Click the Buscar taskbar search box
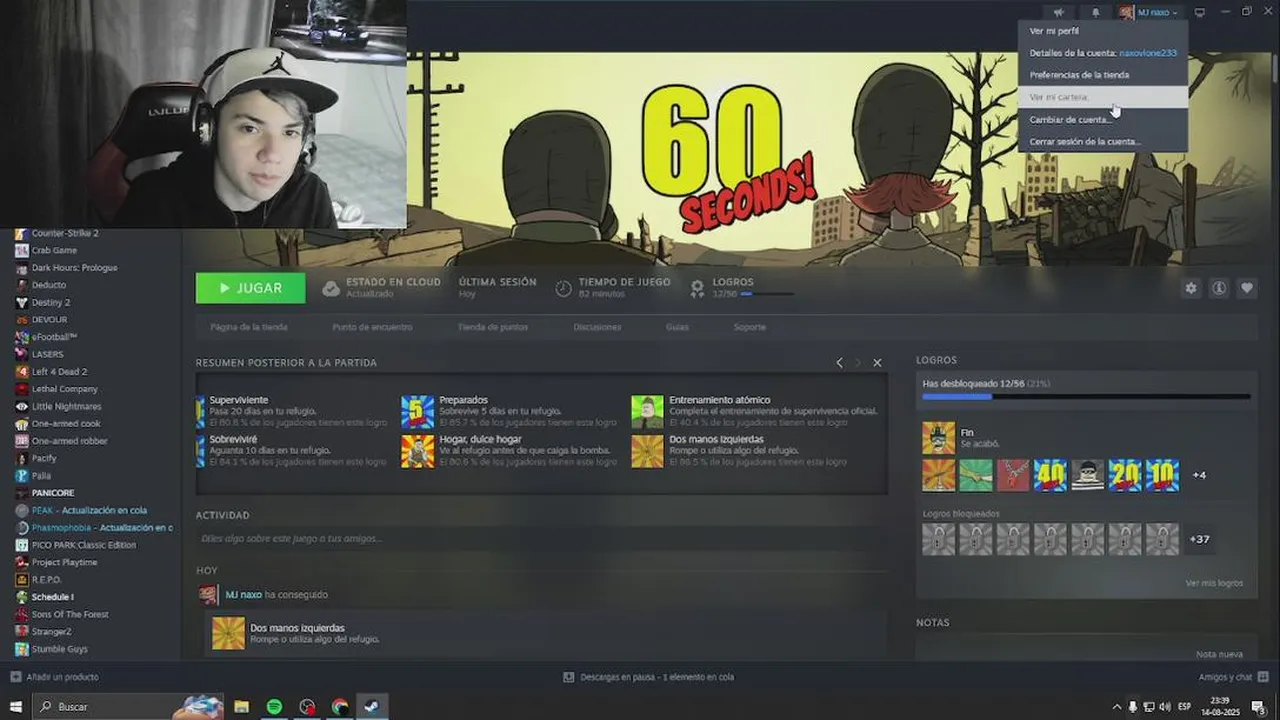Viewport: 1280px width, 720px height. click(127, 706)
